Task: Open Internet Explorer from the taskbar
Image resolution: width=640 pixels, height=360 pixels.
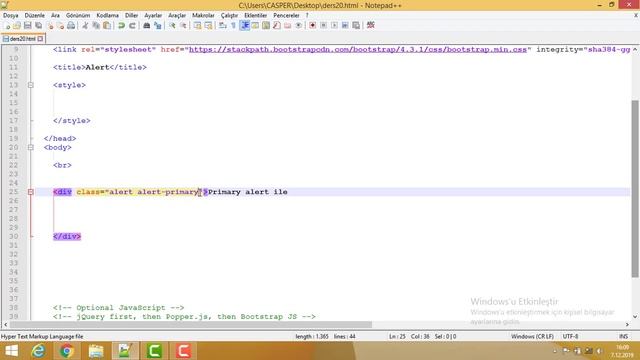Action: tap(38, 351)
